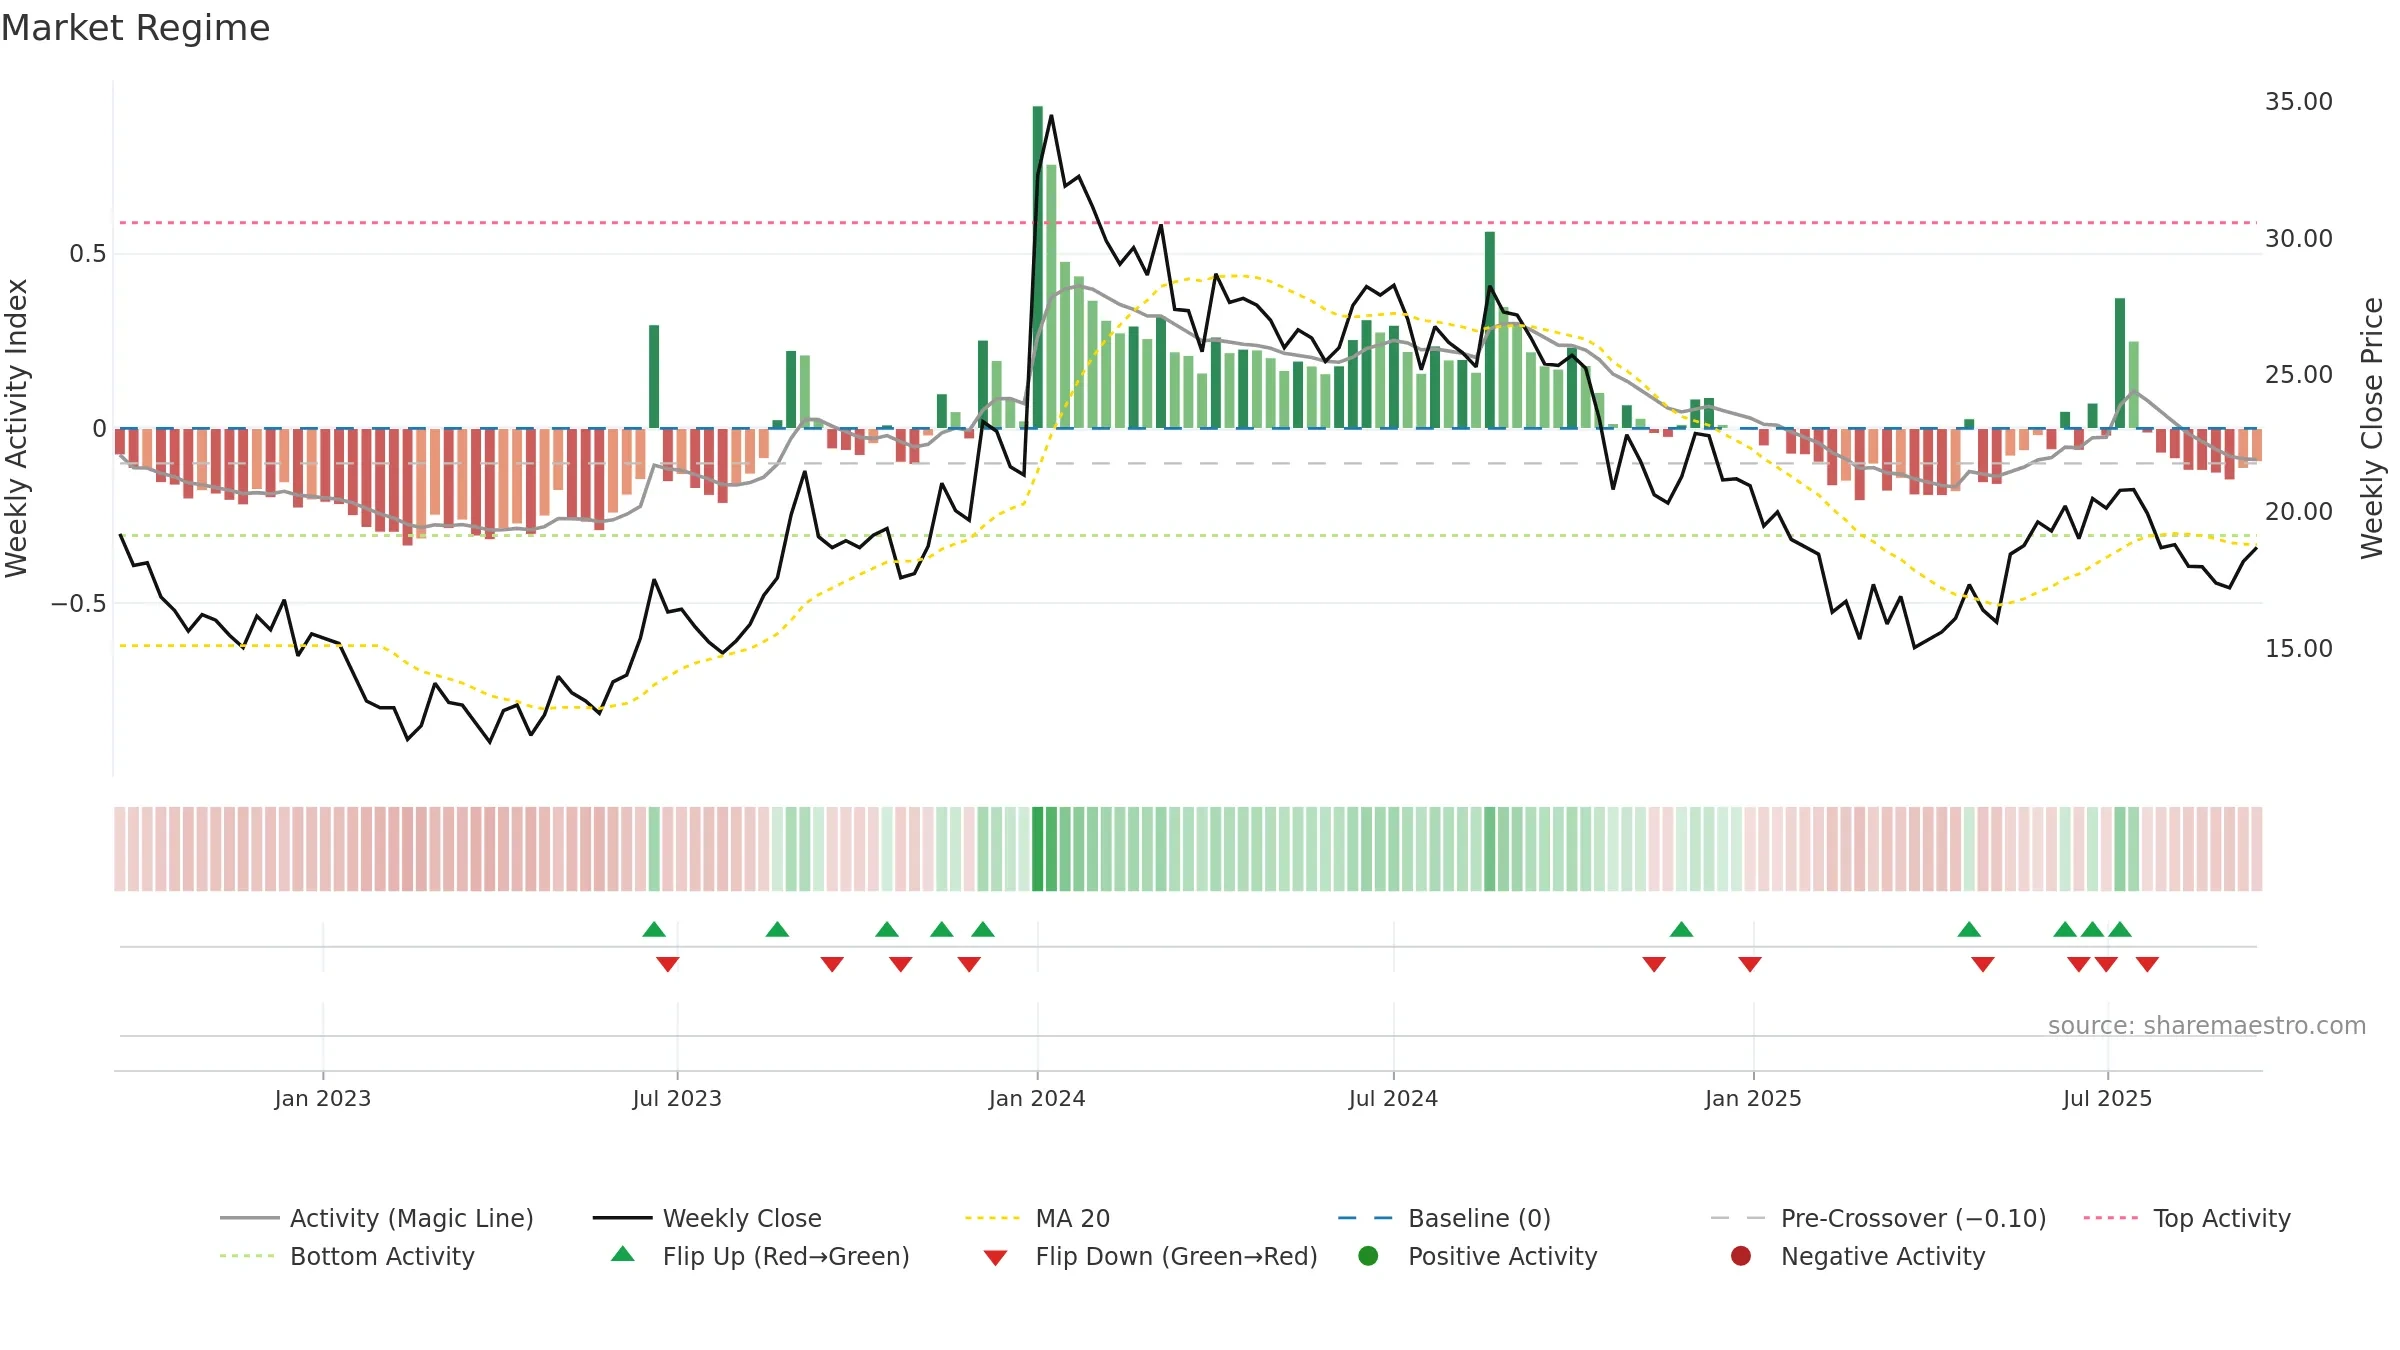
Task: Toggle the MA 20 legend entry
Action: (1037, 1218)
